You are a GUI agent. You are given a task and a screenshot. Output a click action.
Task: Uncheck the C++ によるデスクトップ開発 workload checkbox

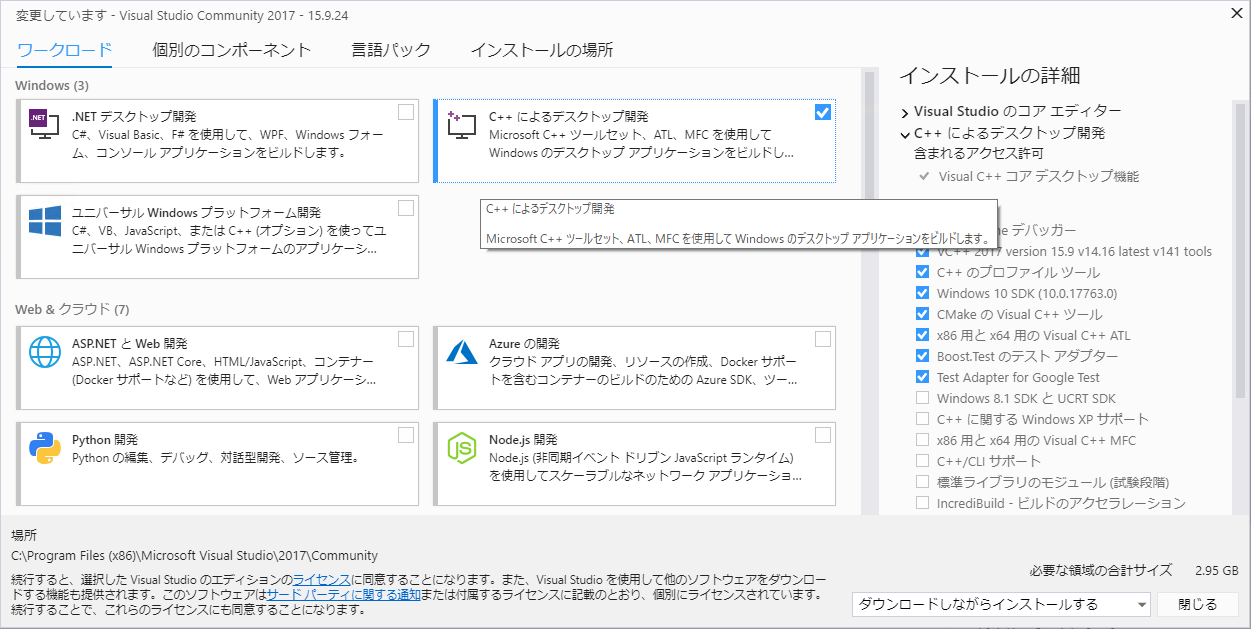click(823, 112)
